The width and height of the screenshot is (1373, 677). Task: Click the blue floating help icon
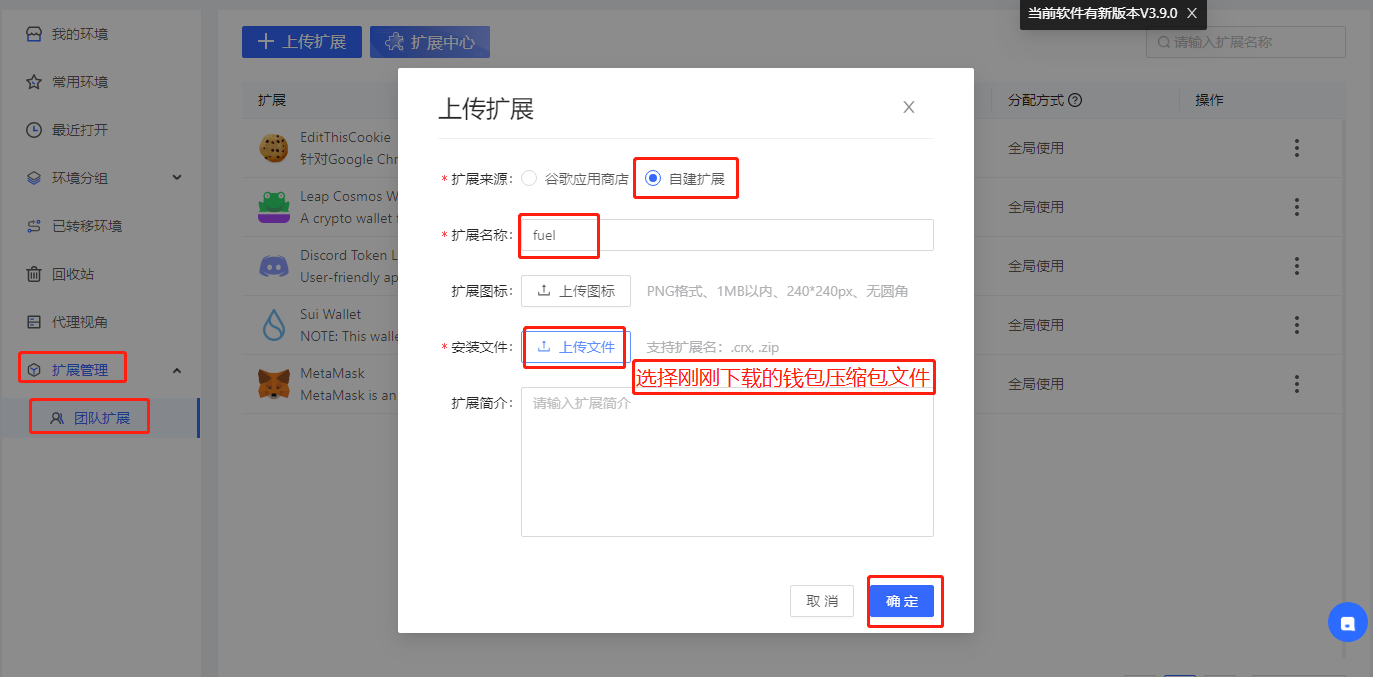(x=1347, y=622)
